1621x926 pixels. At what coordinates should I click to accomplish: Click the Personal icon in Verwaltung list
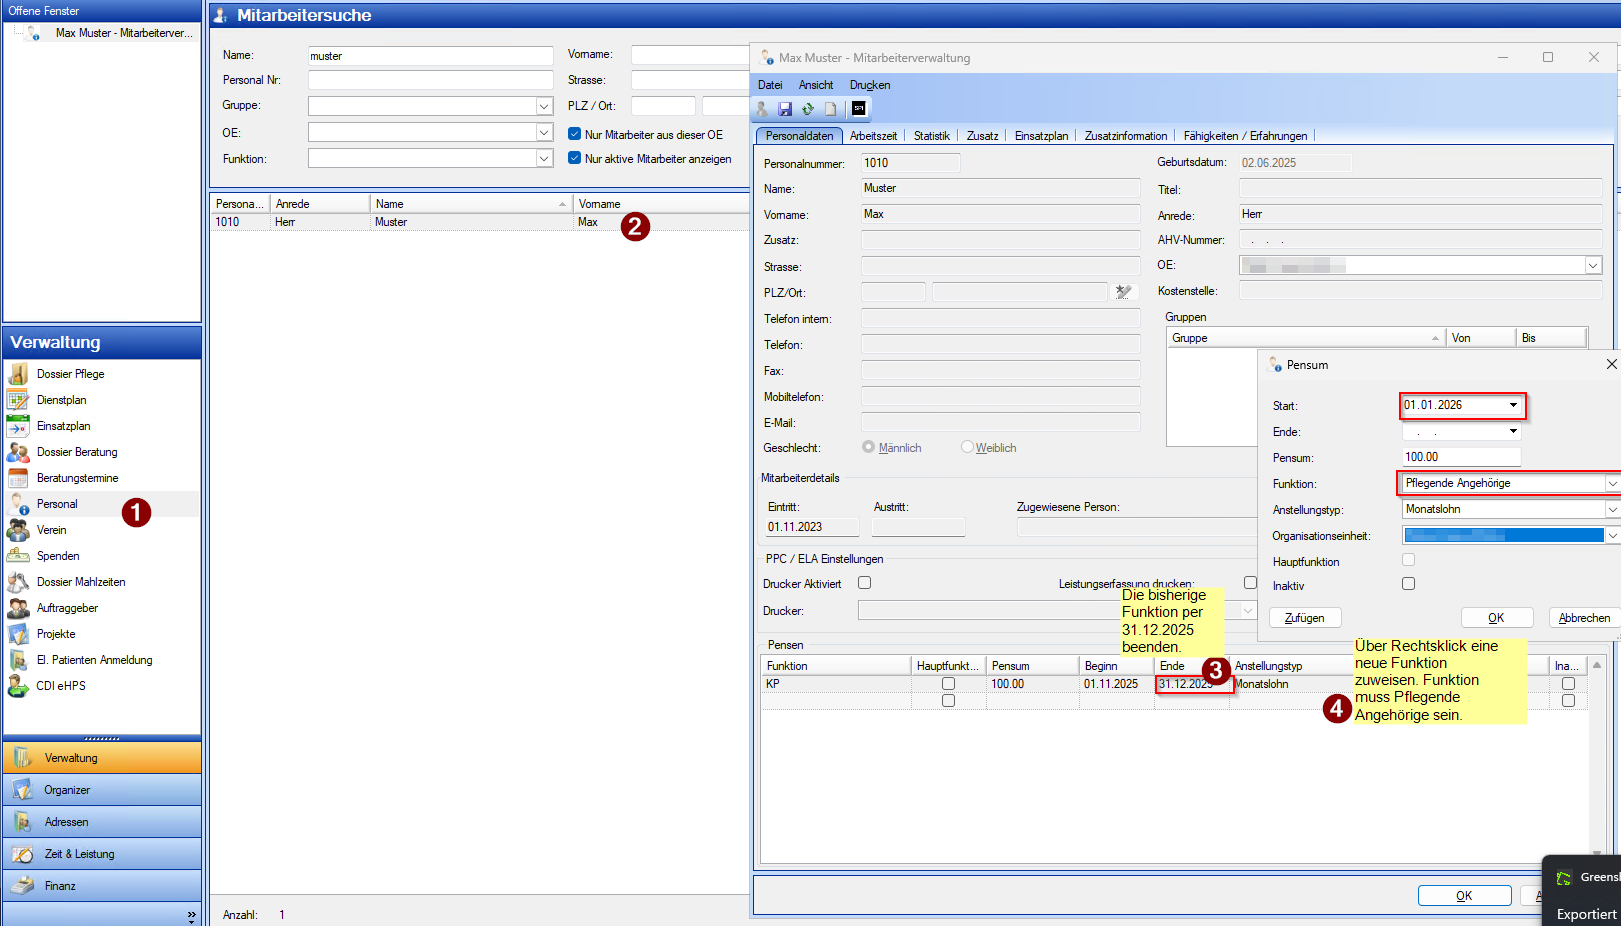tap(18, 504)
